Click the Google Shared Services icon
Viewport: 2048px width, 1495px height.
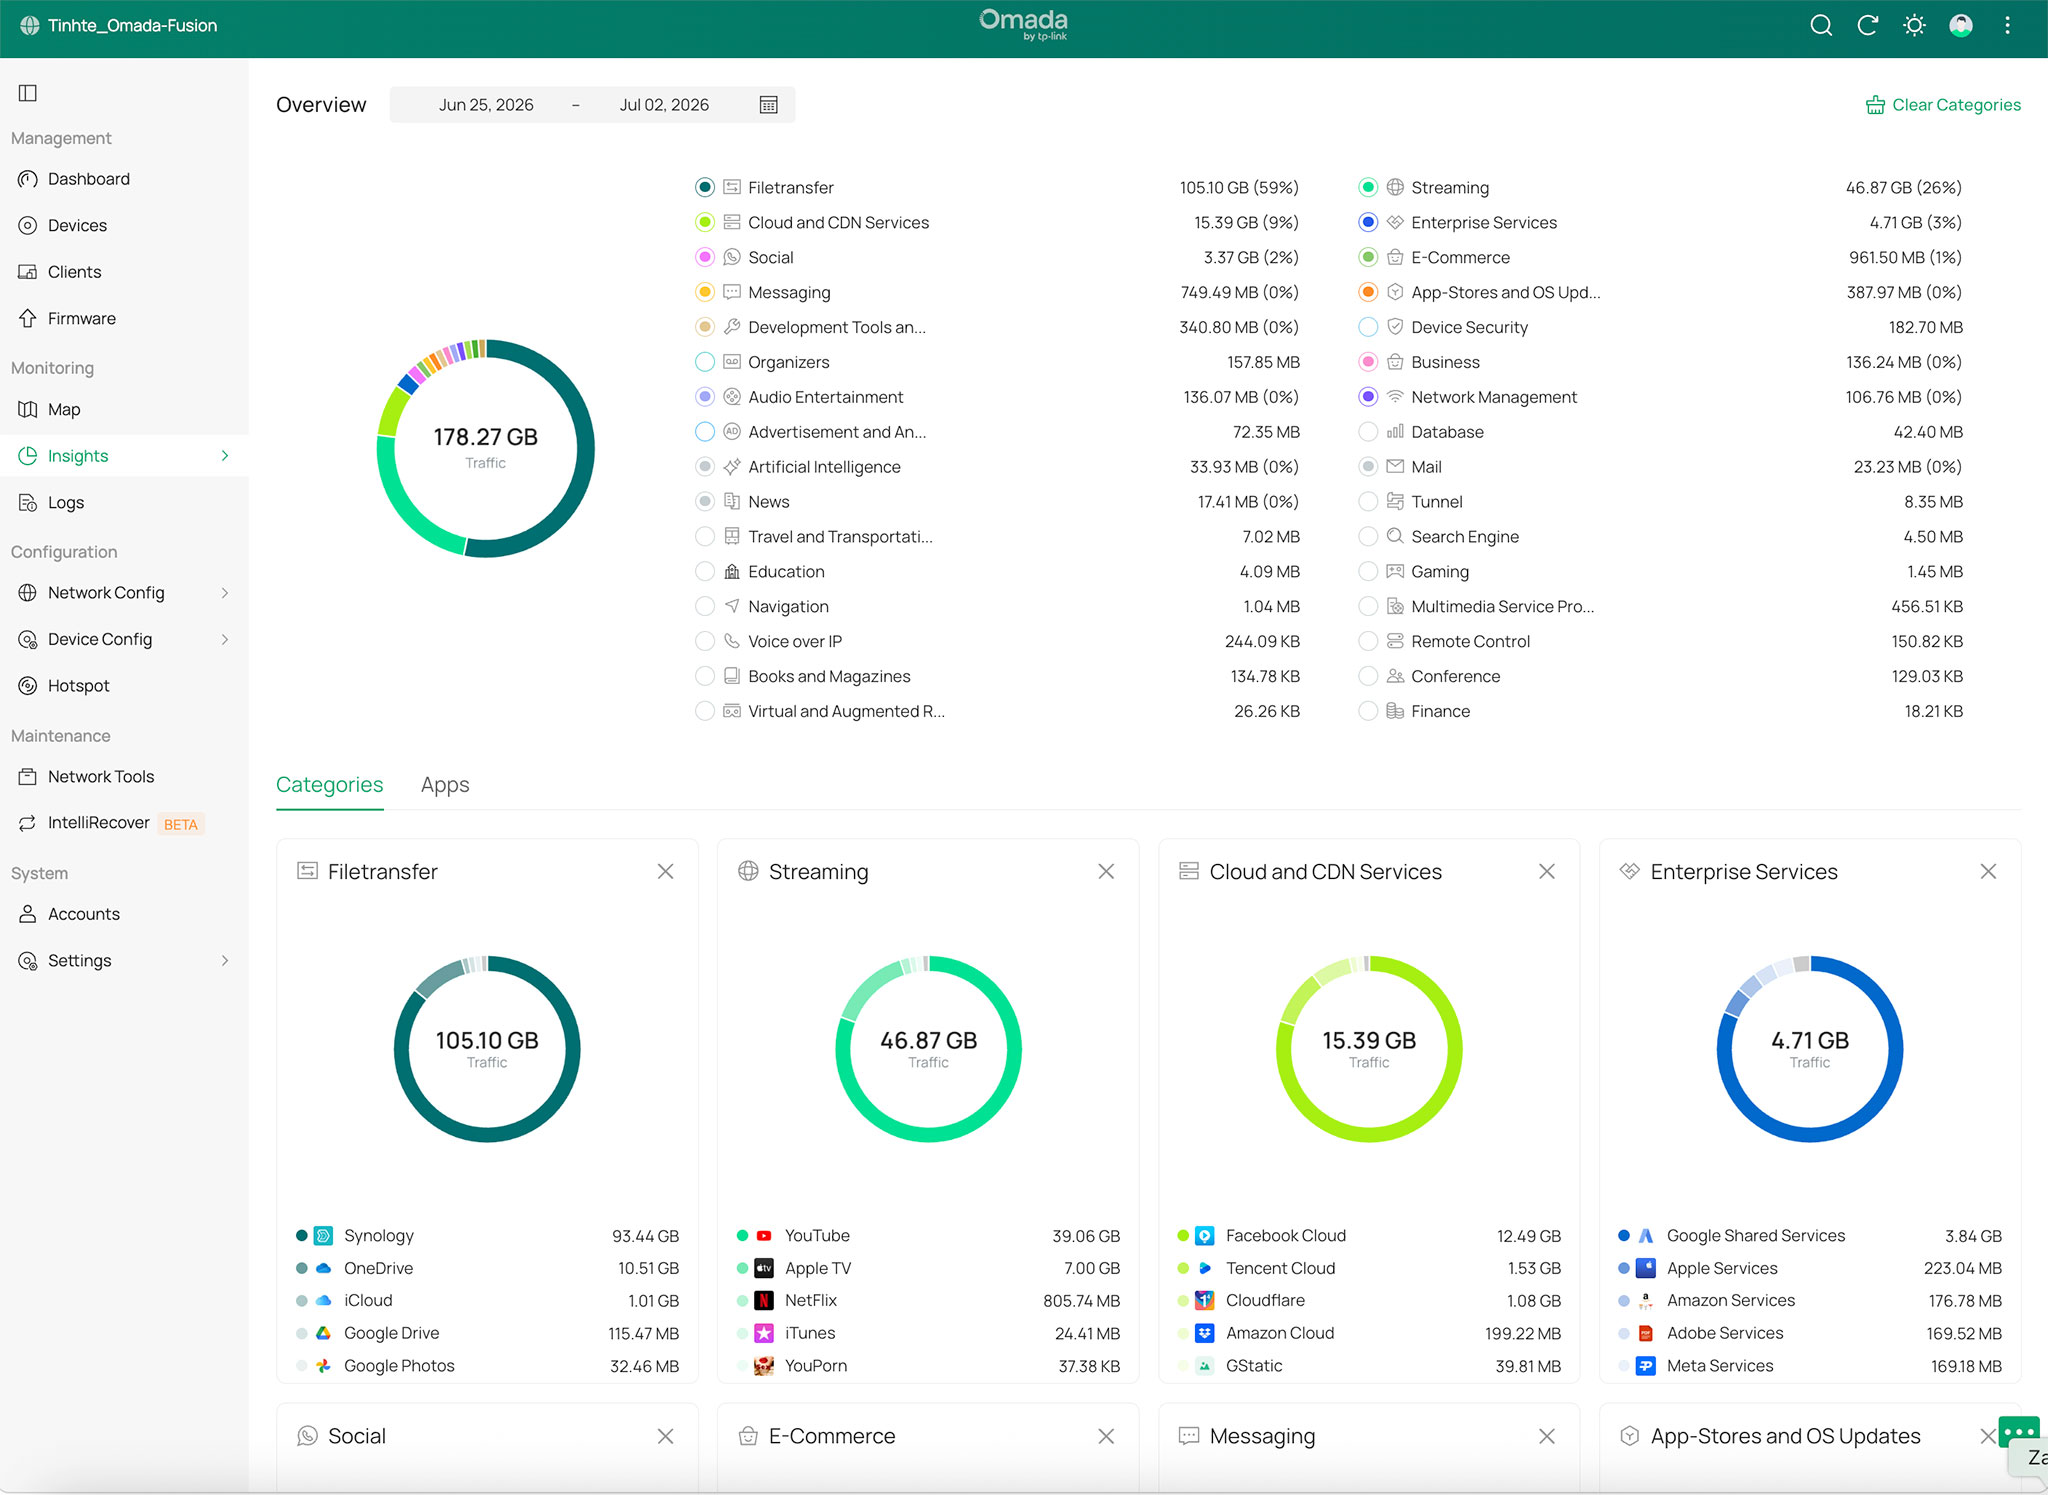[1646, 1236]
